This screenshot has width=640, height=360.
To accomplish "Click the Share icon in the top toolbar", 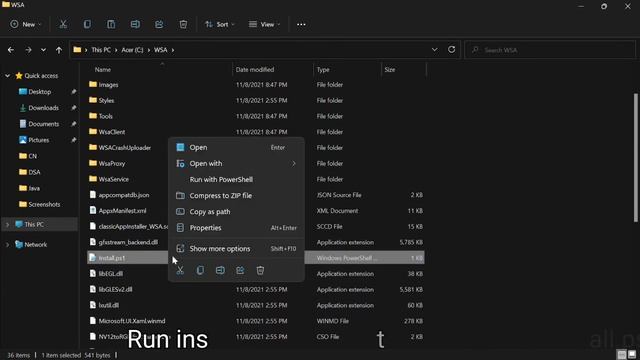I will point(159,24).
